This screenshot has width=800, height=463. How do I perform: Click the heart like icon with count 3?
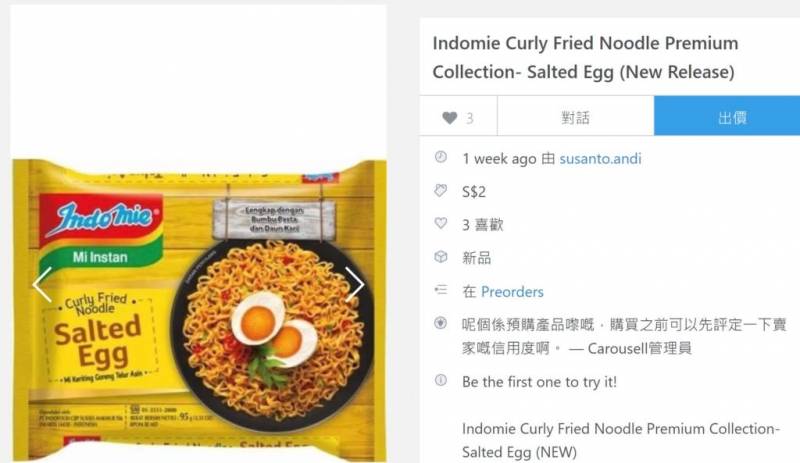coord(449,118)
